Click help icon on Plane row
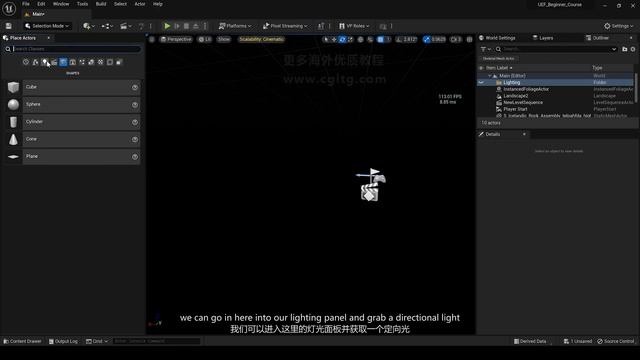 (135, 157)
